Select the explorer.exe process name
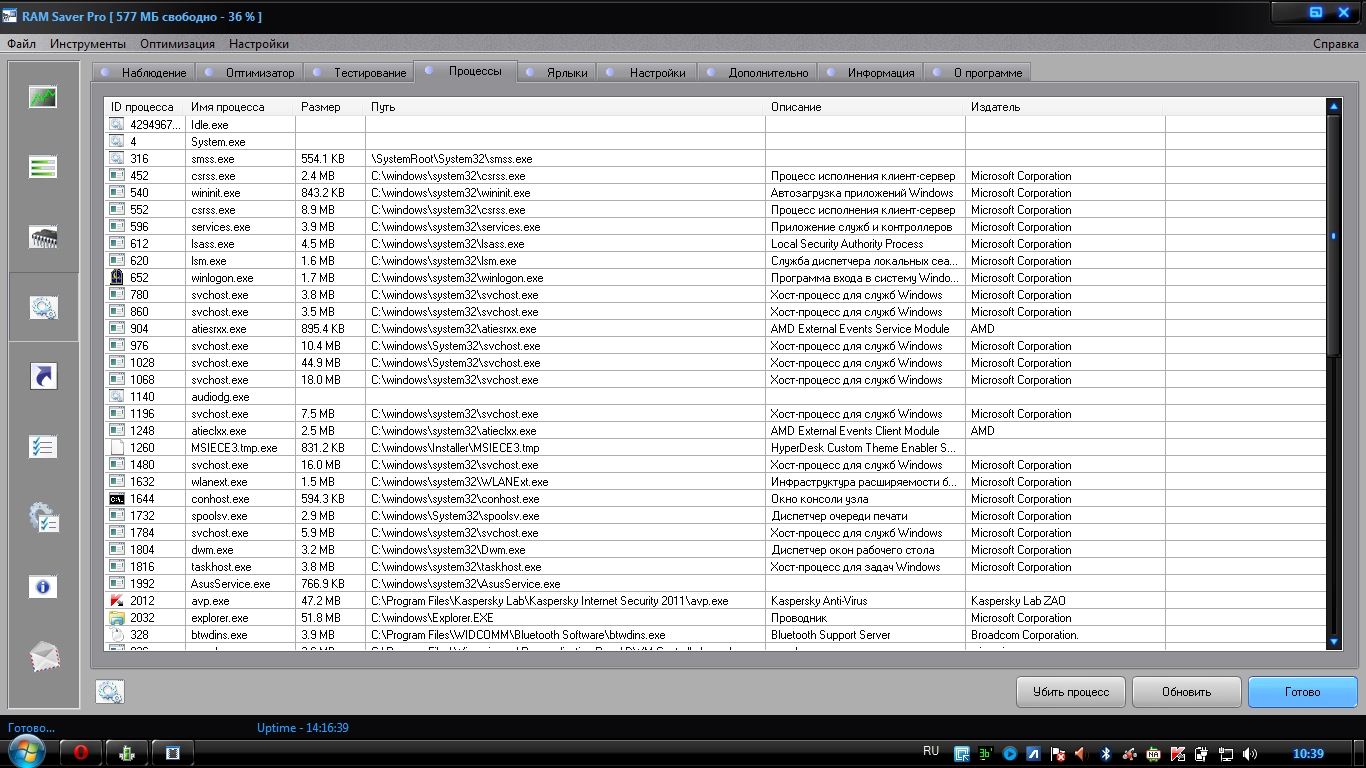The image size is (1366, 768). click(219, 618)
